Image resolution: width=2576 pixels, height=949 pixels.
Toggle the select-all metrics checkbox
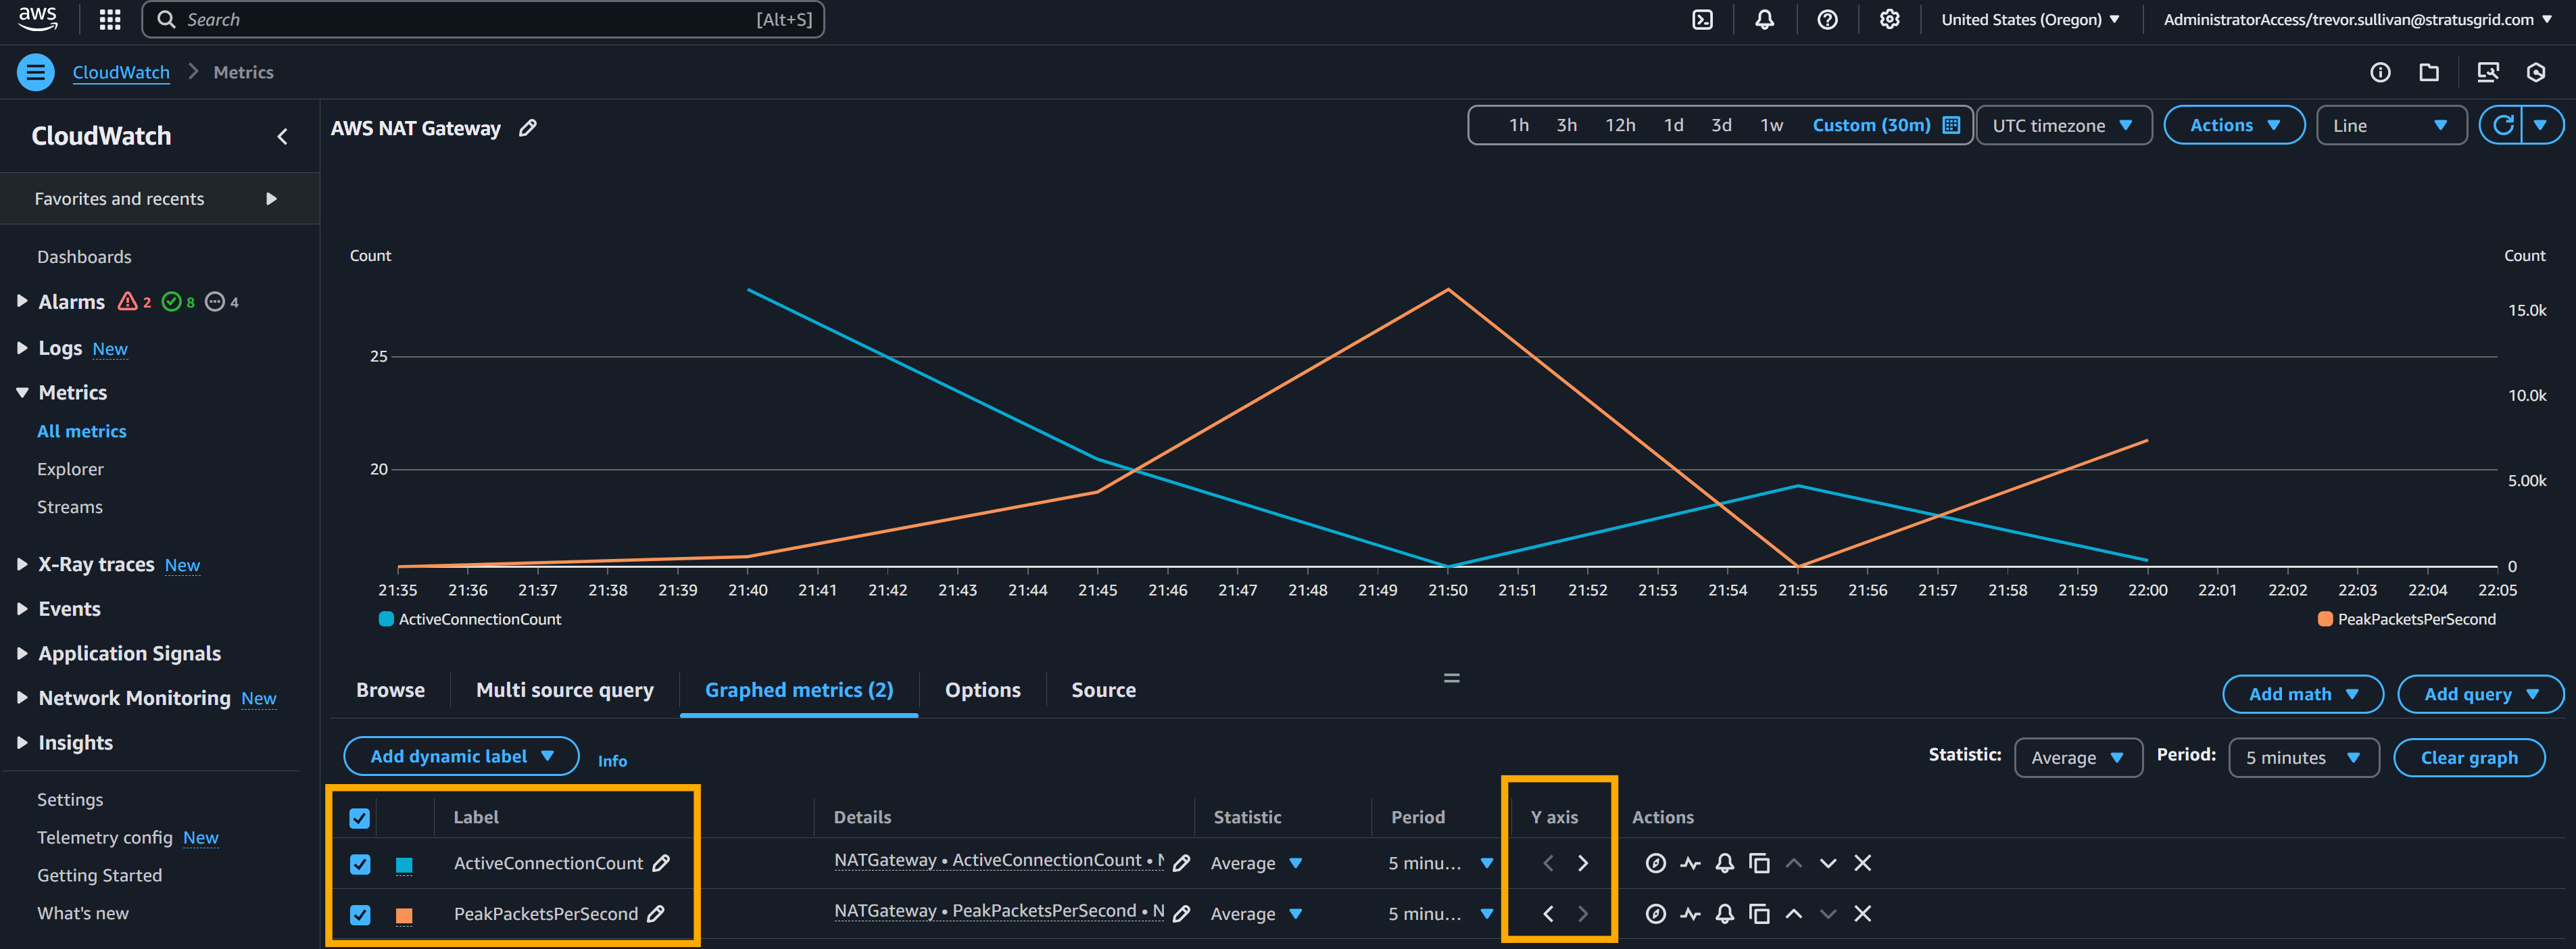pyautogui.click(x=360, y=818)
